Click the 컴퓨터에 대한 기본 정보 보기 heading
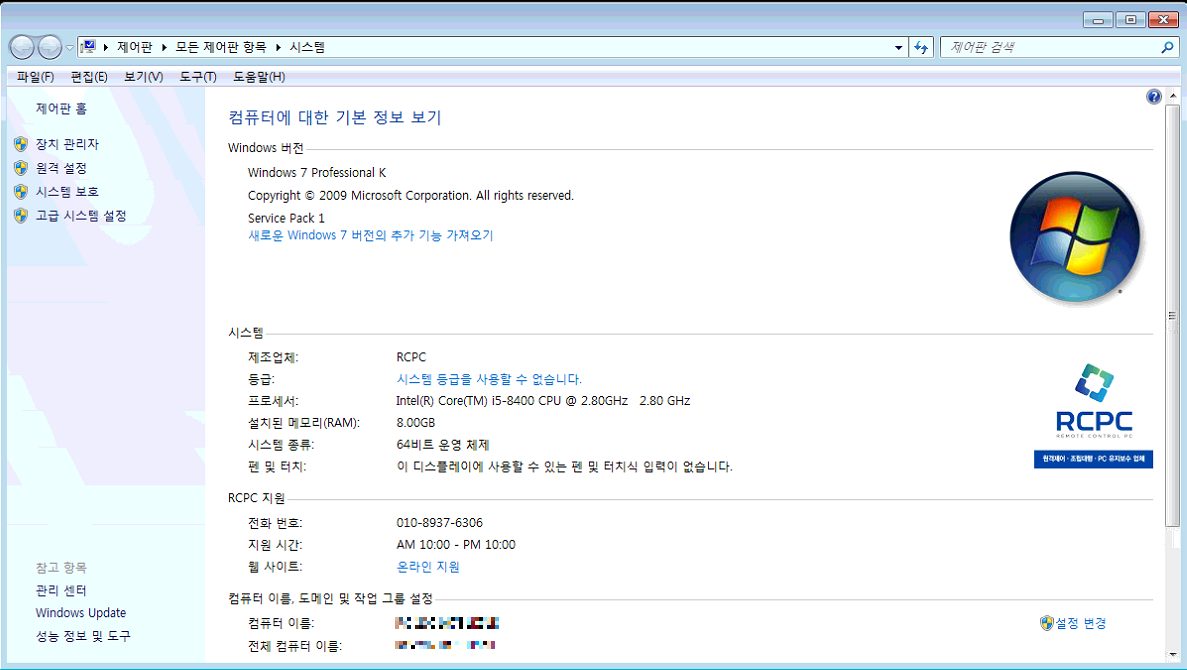 [x=335, y=117]
